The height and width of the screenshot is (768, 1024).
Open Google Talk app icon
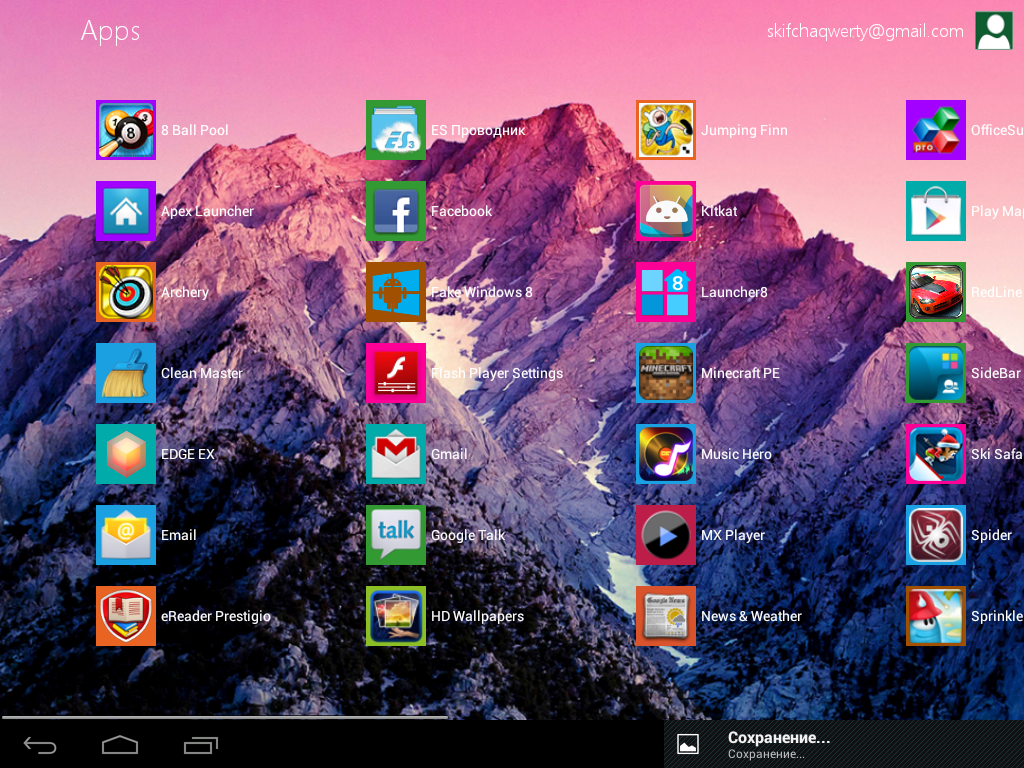(396, 535)
